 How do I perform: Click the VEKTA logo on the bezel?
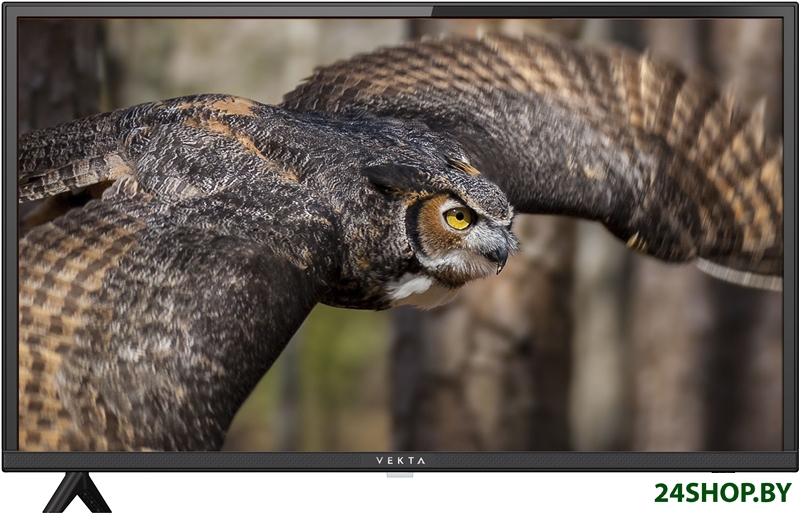click(400, 461)
